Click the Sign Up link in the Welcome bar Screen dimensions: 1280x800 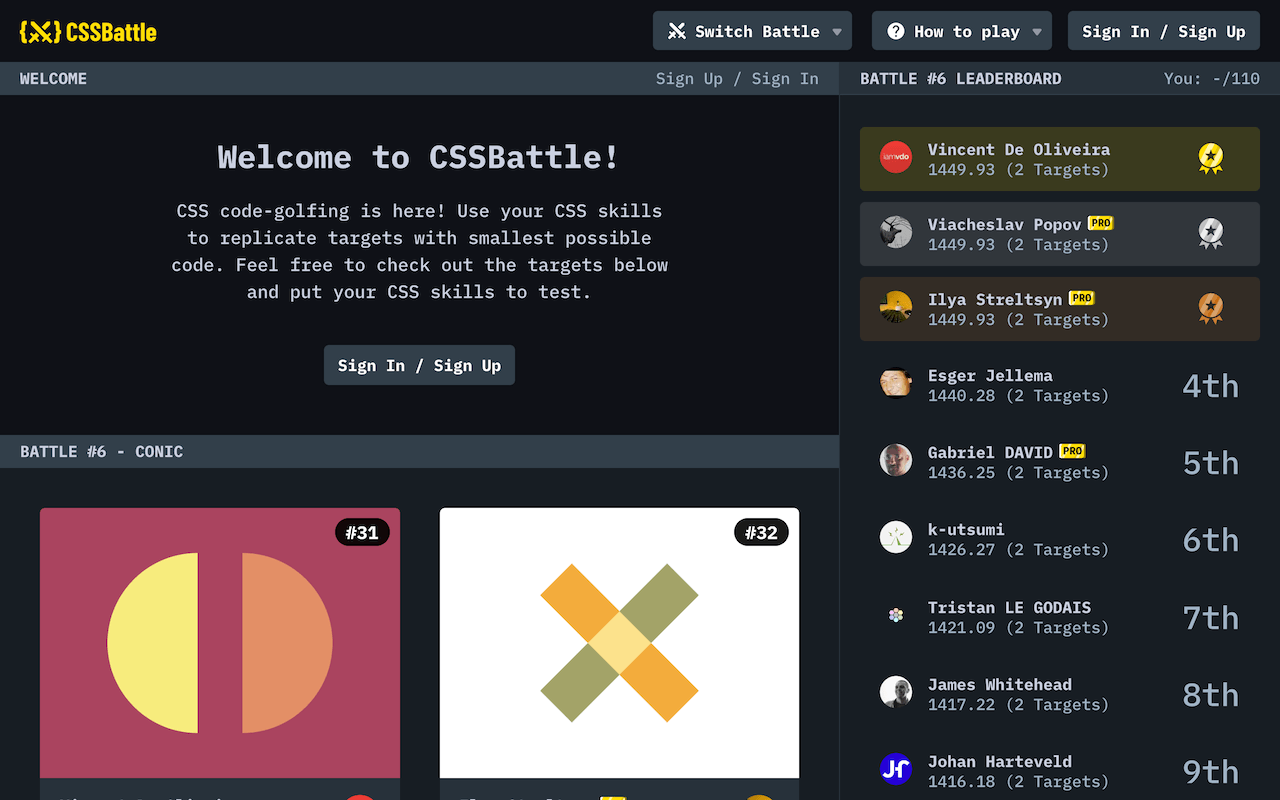[x=689, y=78]
